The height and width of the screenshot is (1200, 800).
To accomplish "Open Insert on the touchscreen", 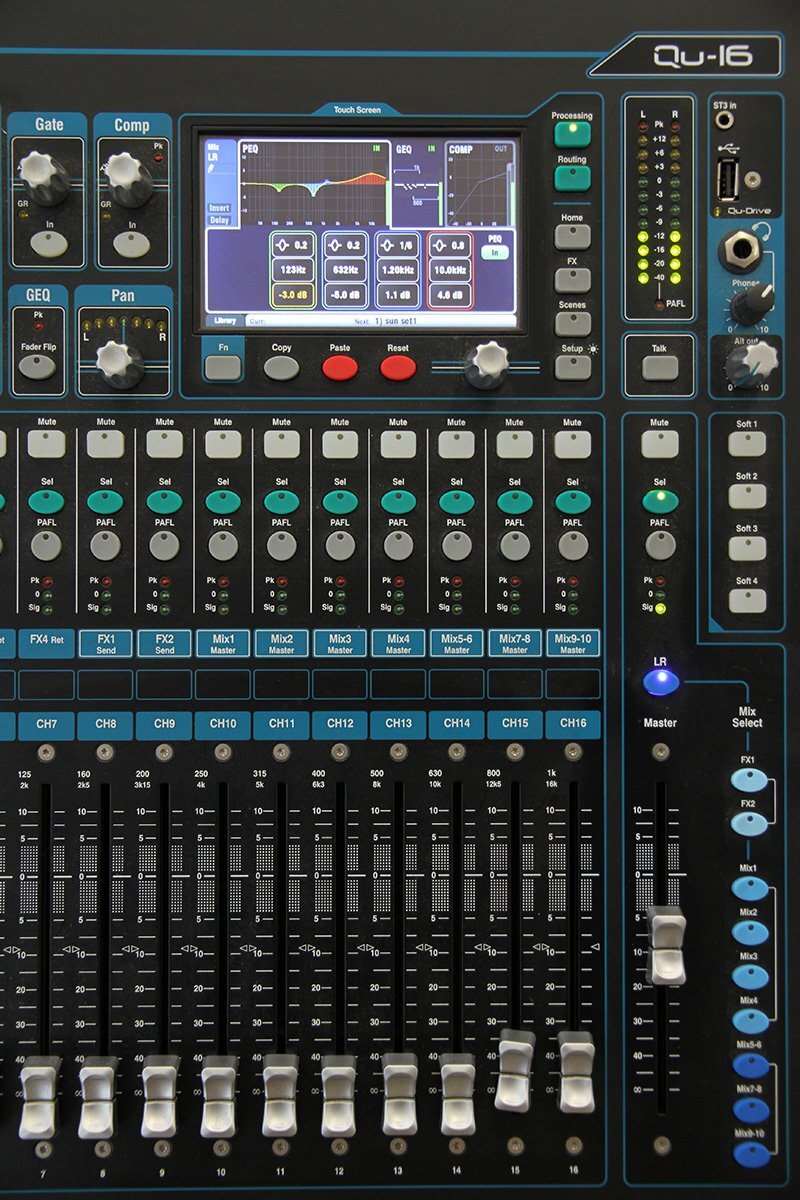I will coord(219,208).
